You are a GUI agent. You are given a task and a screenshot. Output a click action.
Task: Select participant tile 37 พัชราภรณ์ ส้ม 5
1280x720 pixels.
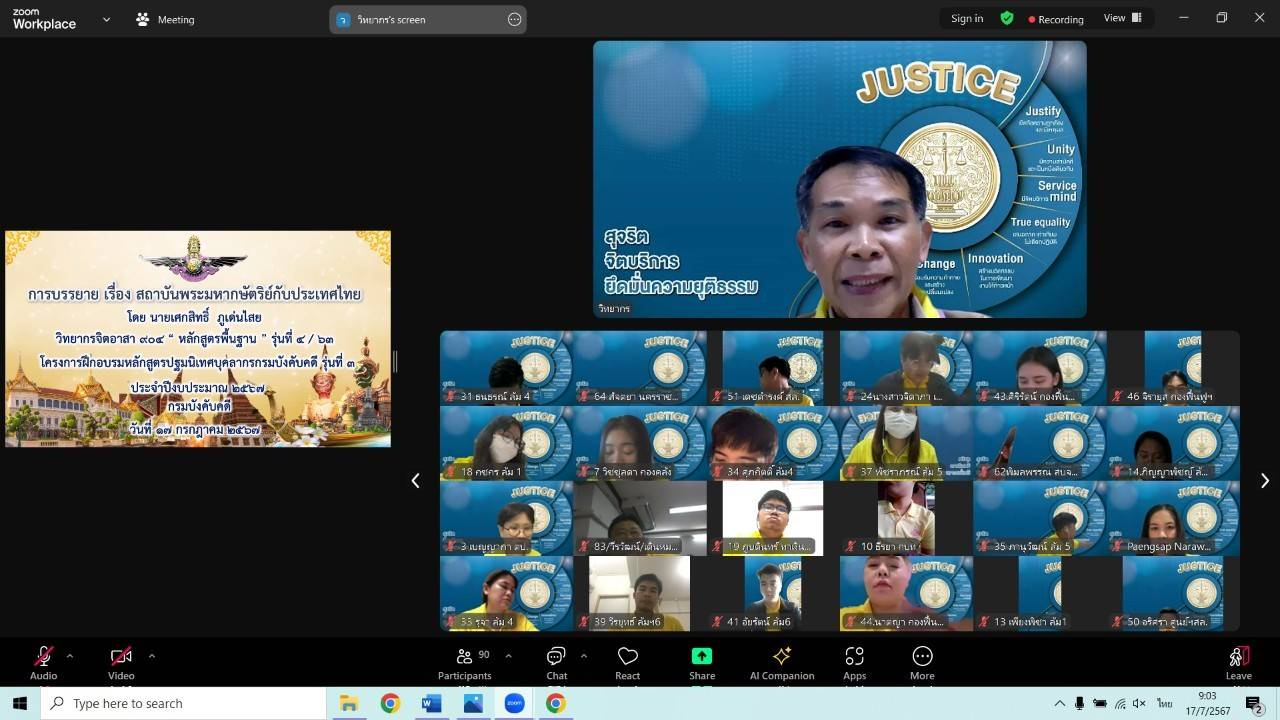[906, 443]
